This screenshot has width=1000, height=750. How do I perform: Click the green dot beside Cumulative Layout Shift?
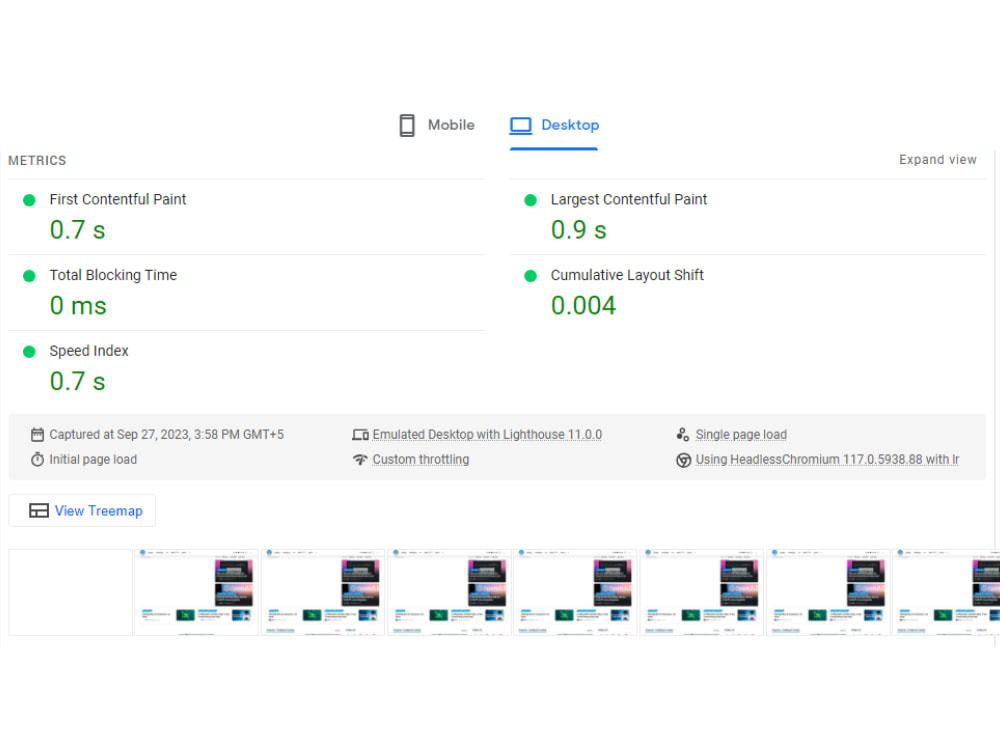[531, 276]
